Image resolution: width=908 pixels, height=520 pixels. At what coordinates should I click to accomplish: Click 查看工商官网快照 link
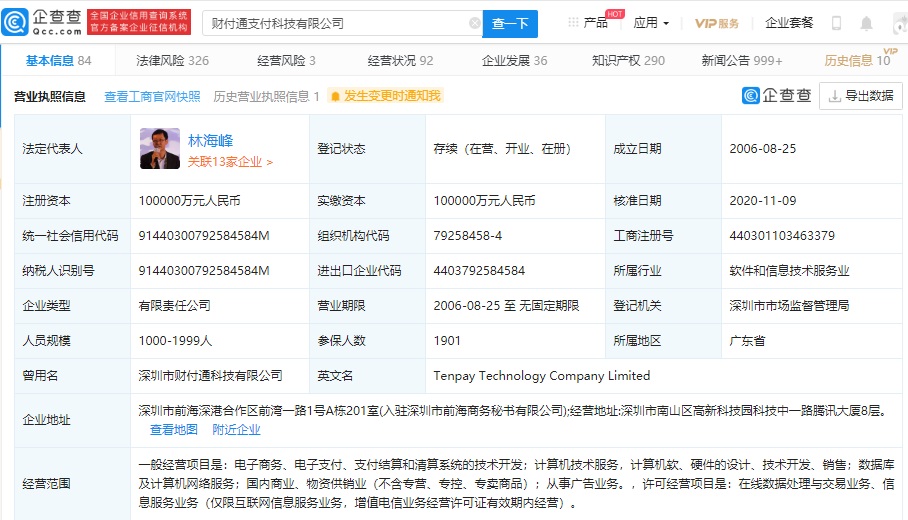pyautogui.click(x=152, y=97)
